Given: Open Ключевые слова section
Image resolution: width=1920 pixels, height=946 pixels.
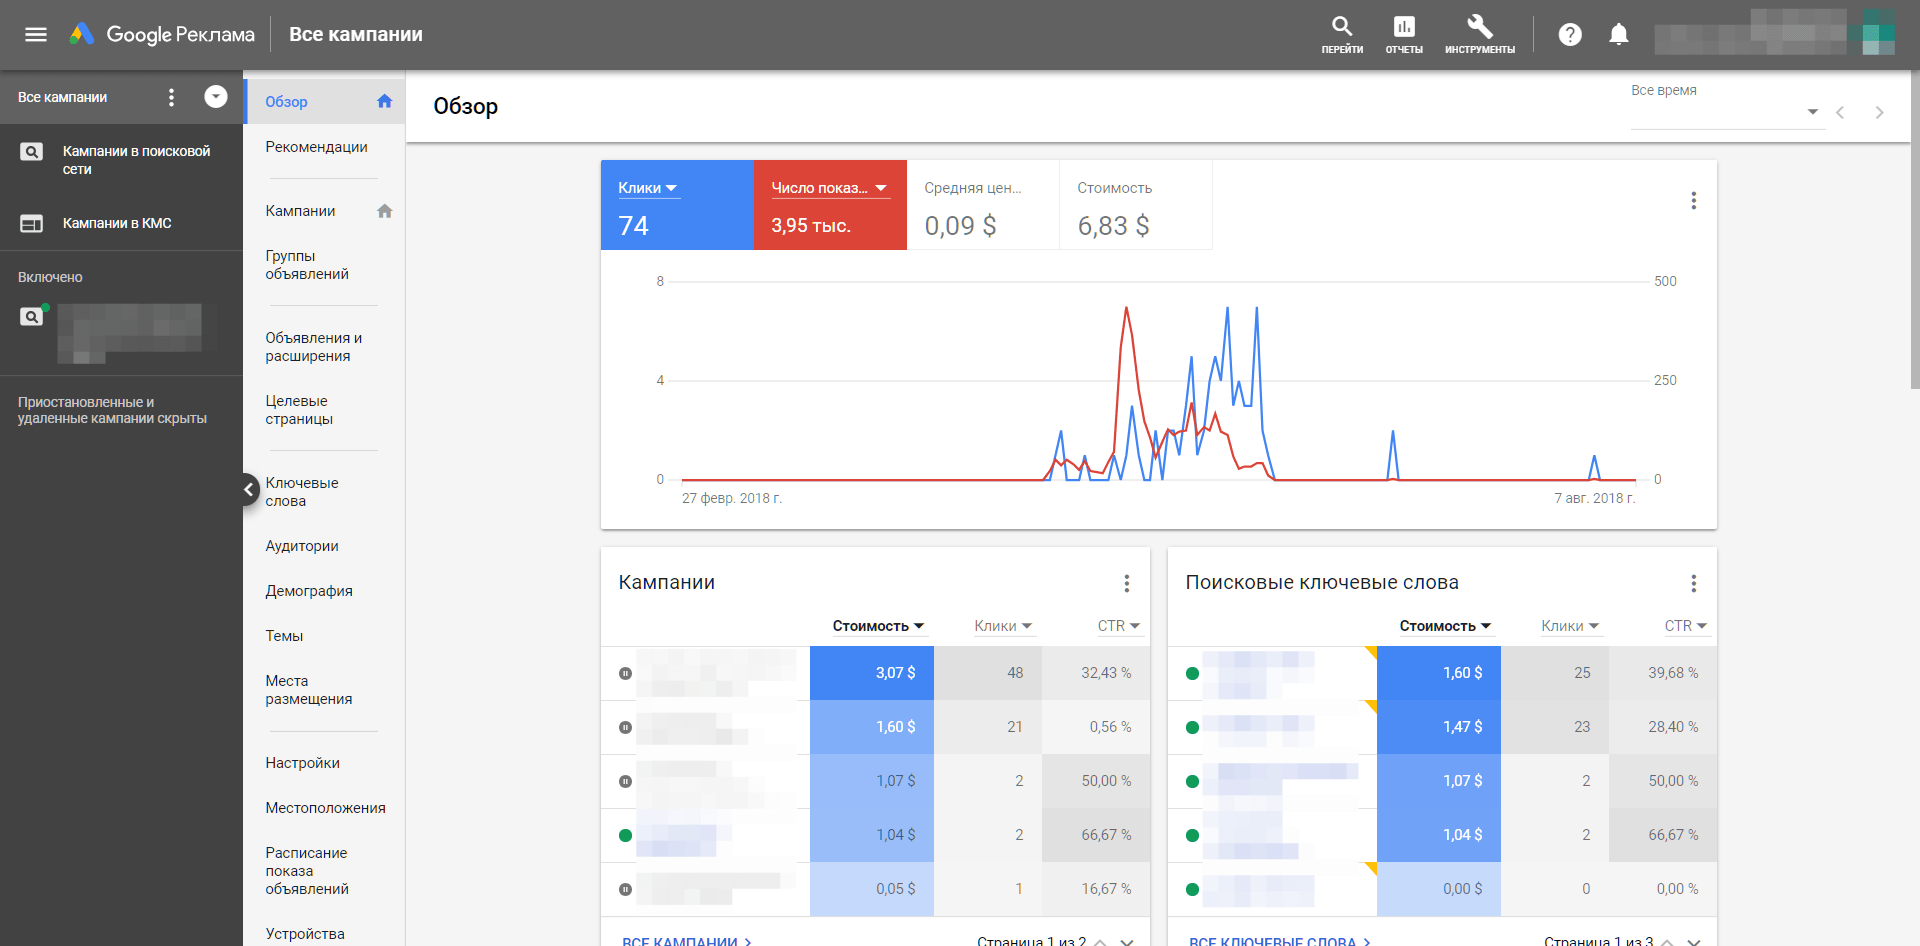Looking at the screenshot, I should pos(302,492).
